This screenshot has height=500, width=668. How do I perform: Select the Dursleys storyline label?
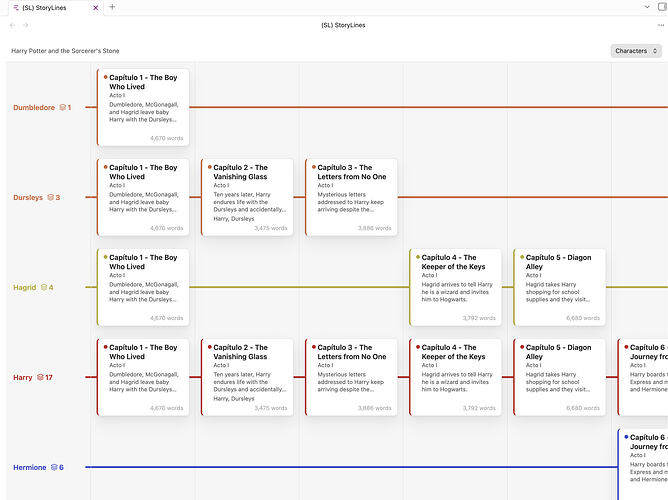[28, 198]
